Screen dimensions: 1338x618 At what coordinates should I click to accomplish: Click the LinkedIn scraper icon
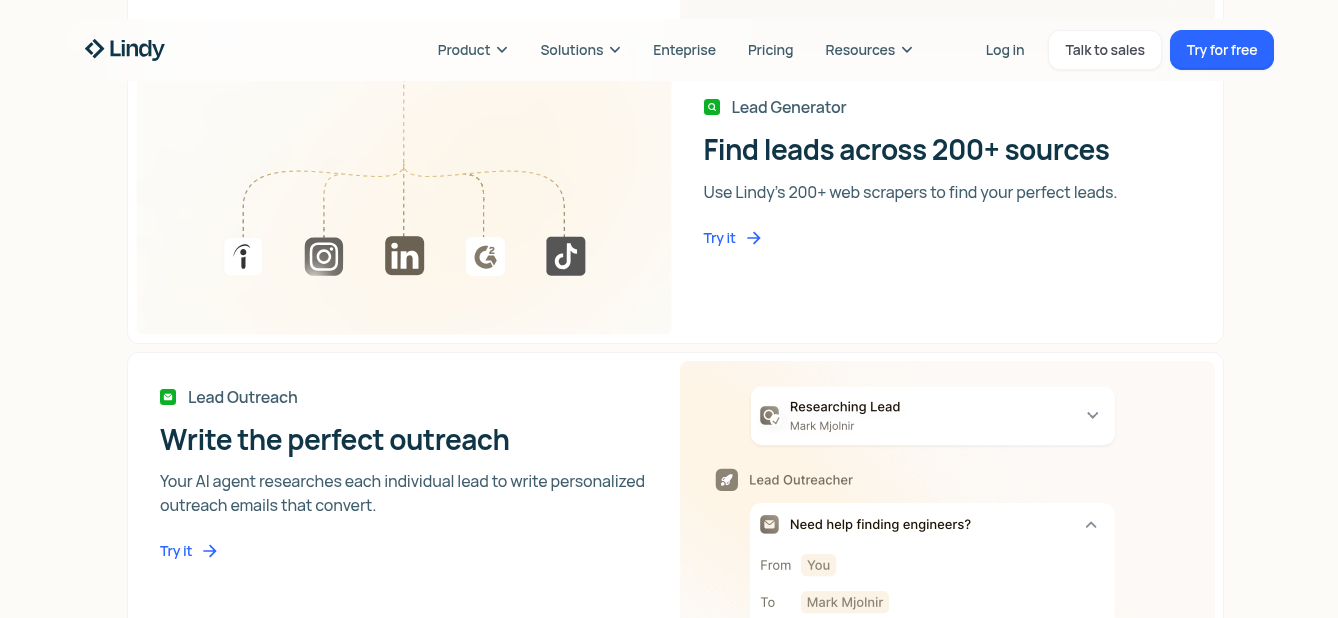pos(404,256)
